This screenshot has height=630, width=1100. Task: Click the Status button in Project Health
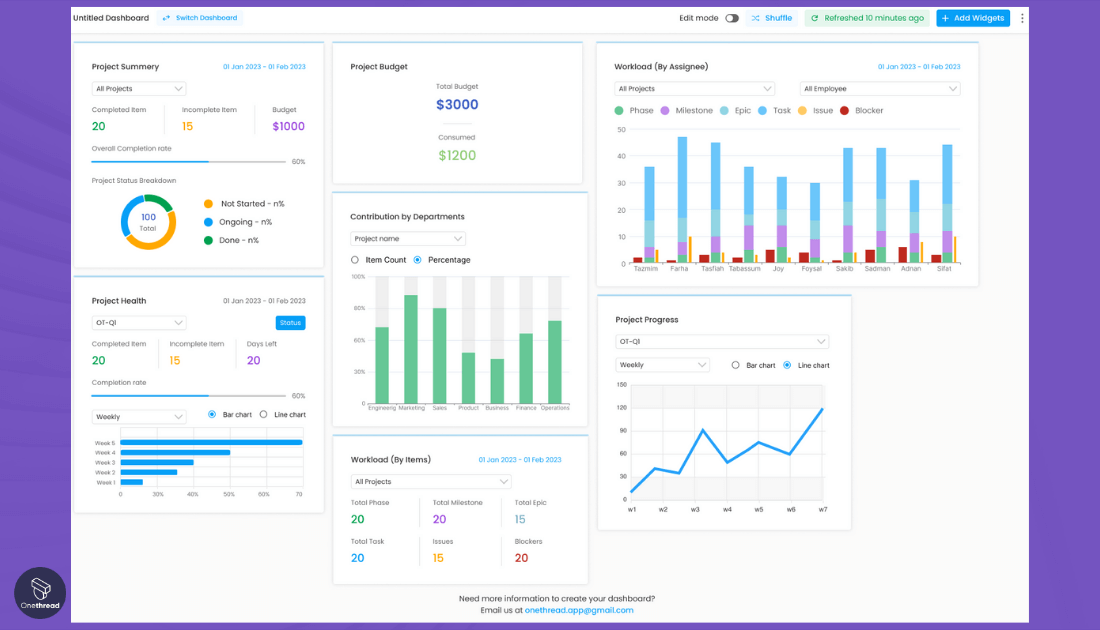point(290,322)
